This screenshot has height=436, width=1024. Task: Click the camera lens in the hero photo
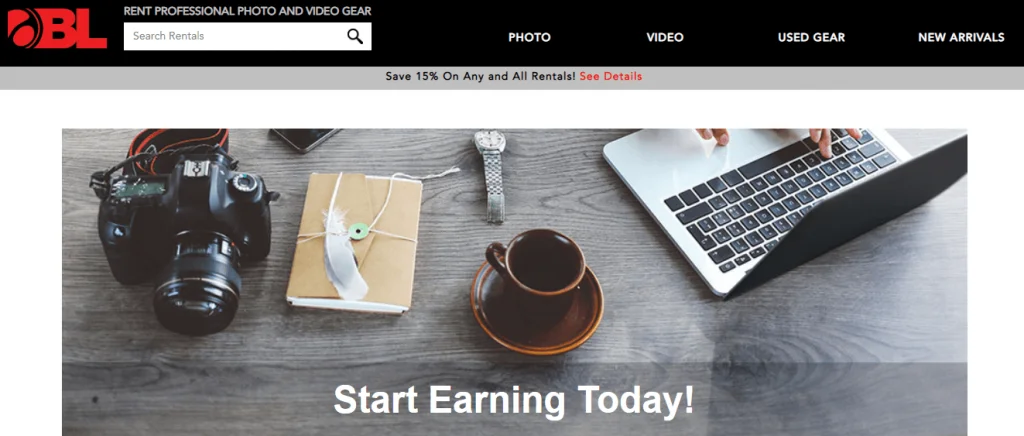click(197, 282)
